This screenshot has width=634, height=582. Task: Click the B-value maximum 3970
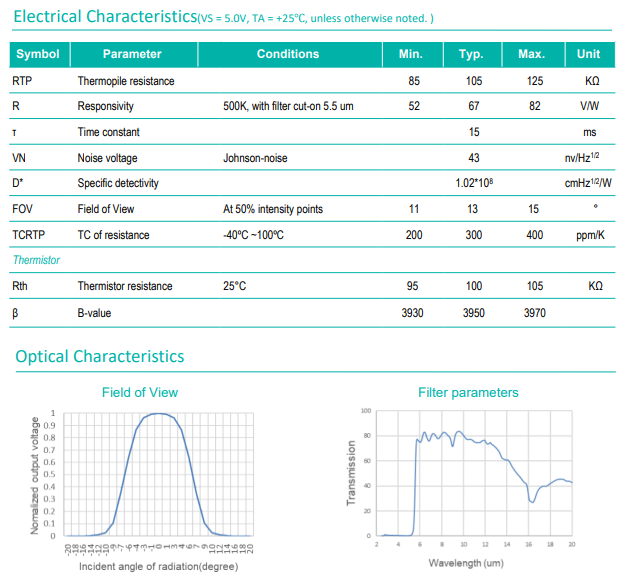533,313
